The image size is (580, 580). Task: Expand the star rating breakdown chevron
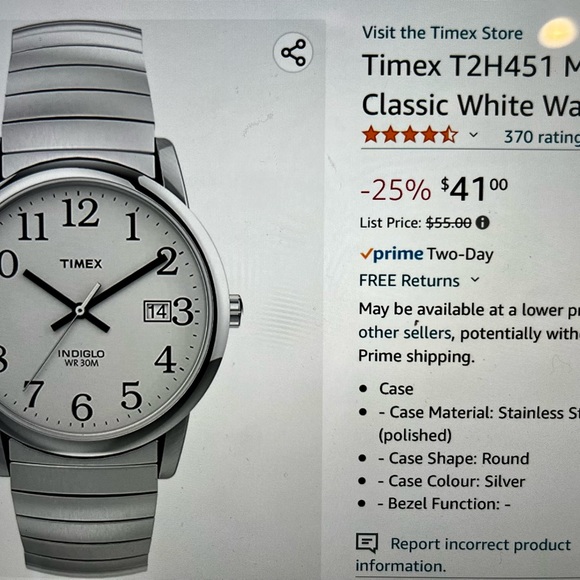[x=473, y=135]
